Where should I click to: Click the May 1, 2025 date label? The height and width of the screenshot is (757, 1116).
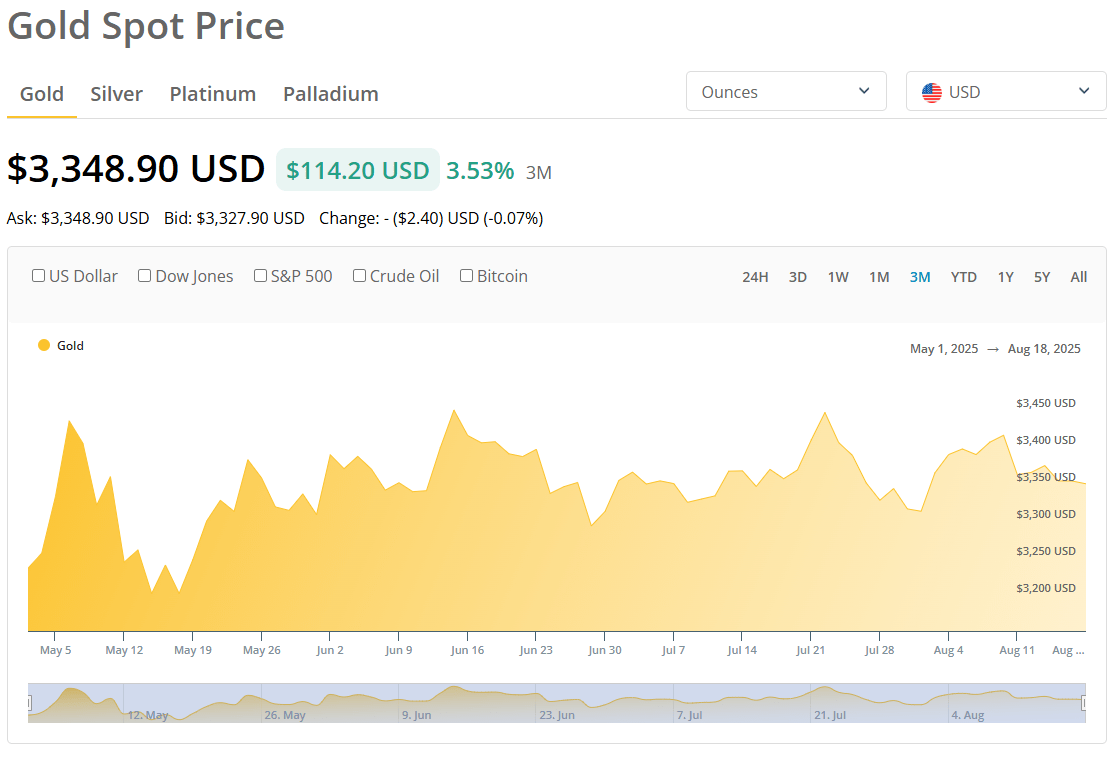pyautogui.click(x=943, y=348)
